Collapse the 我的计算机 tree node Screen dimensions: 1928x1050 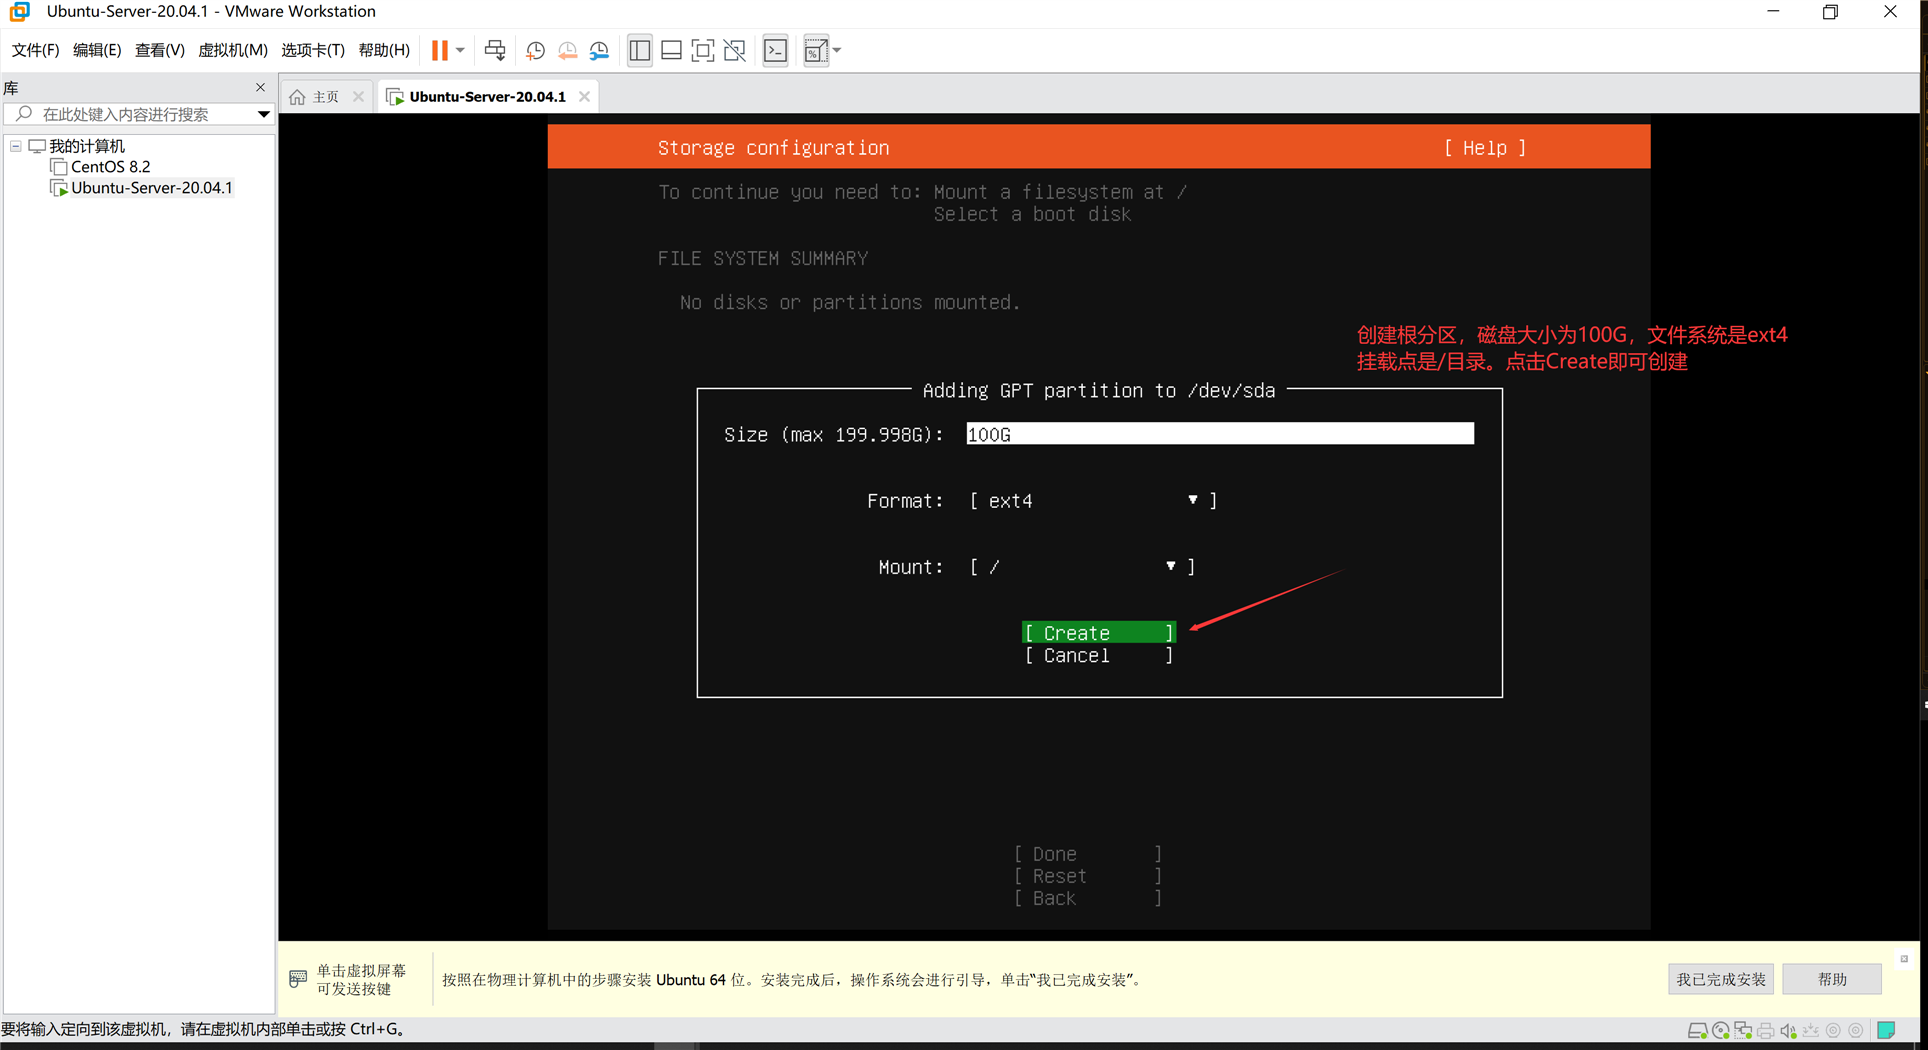[16, 146]
